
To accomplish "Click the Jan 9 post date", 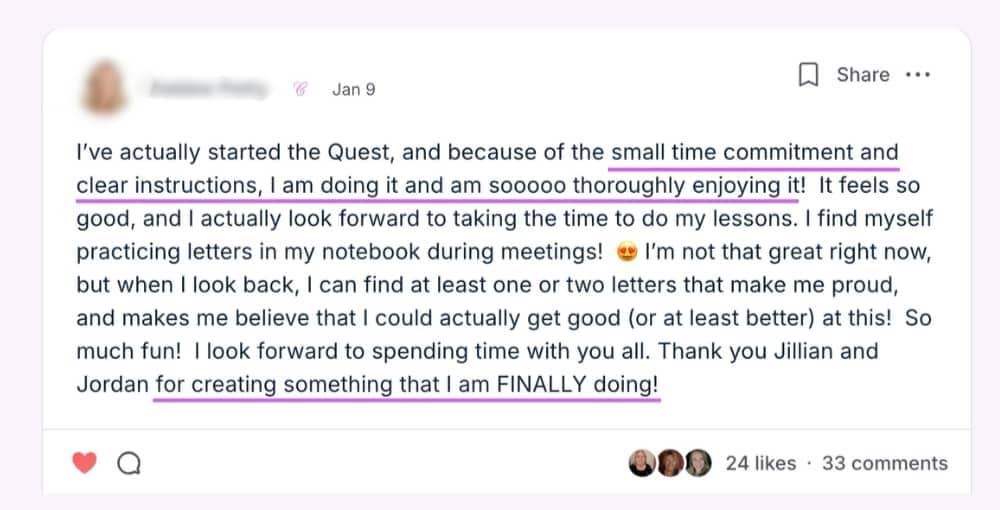I will (x=354, y=89).
